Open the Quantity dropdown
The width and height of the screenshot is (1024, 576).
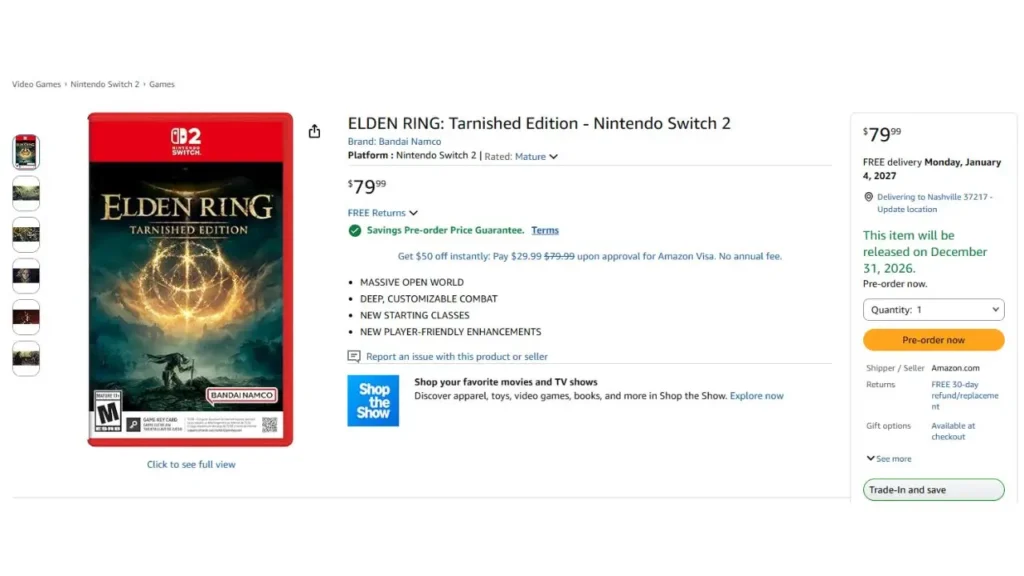point(933,309)
